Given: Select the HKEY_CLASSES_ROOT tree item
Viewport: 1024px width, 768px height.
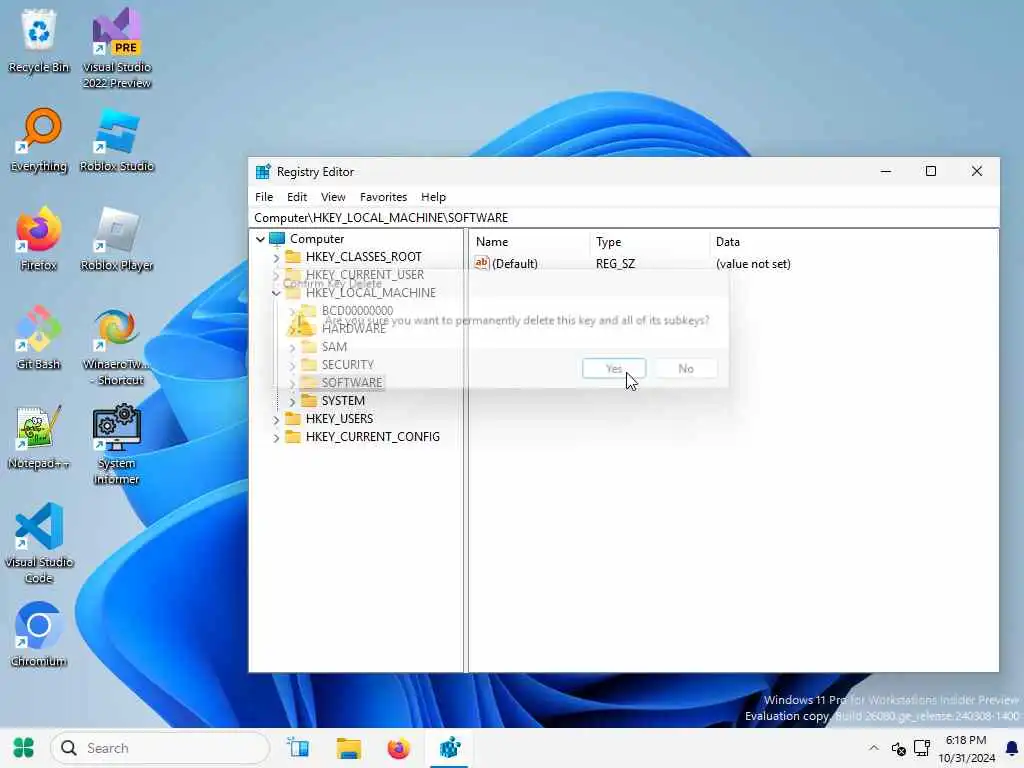Looking at the screenshot, I should (x=363, y=257).
